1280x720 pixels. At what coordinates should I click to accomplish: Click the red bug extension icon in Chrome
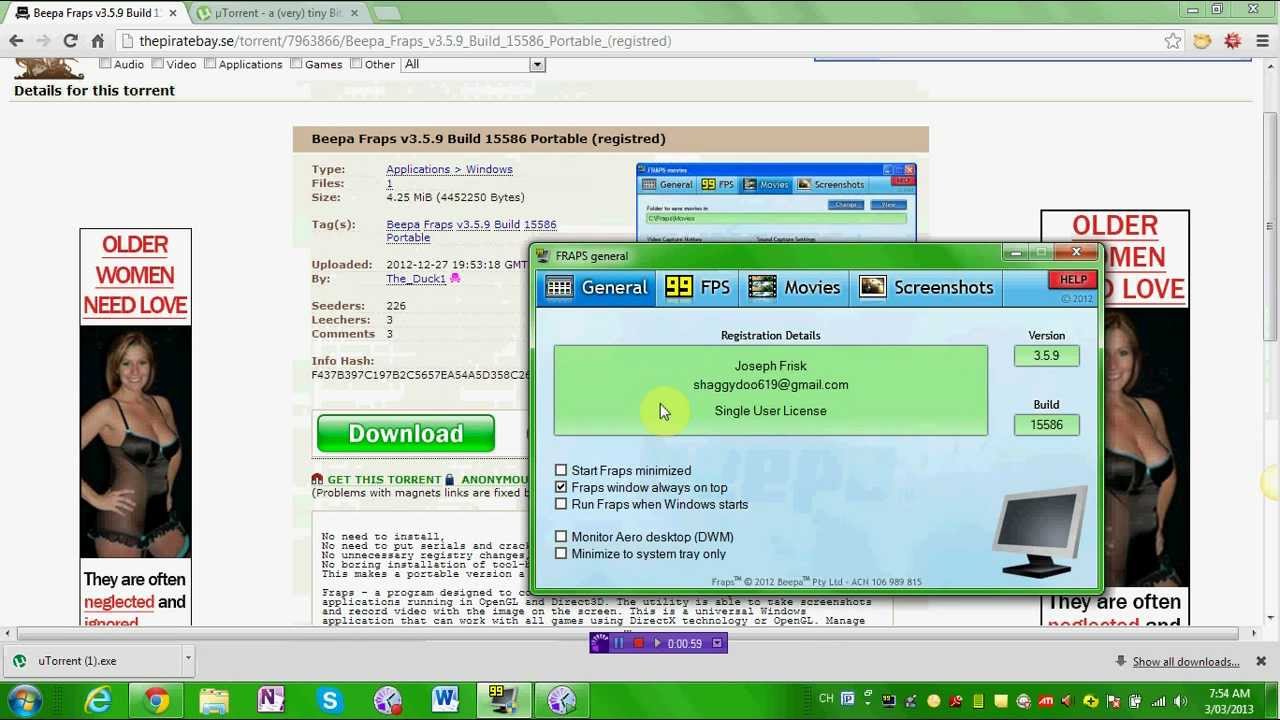pyautogui.click(x=1232, y=41)
